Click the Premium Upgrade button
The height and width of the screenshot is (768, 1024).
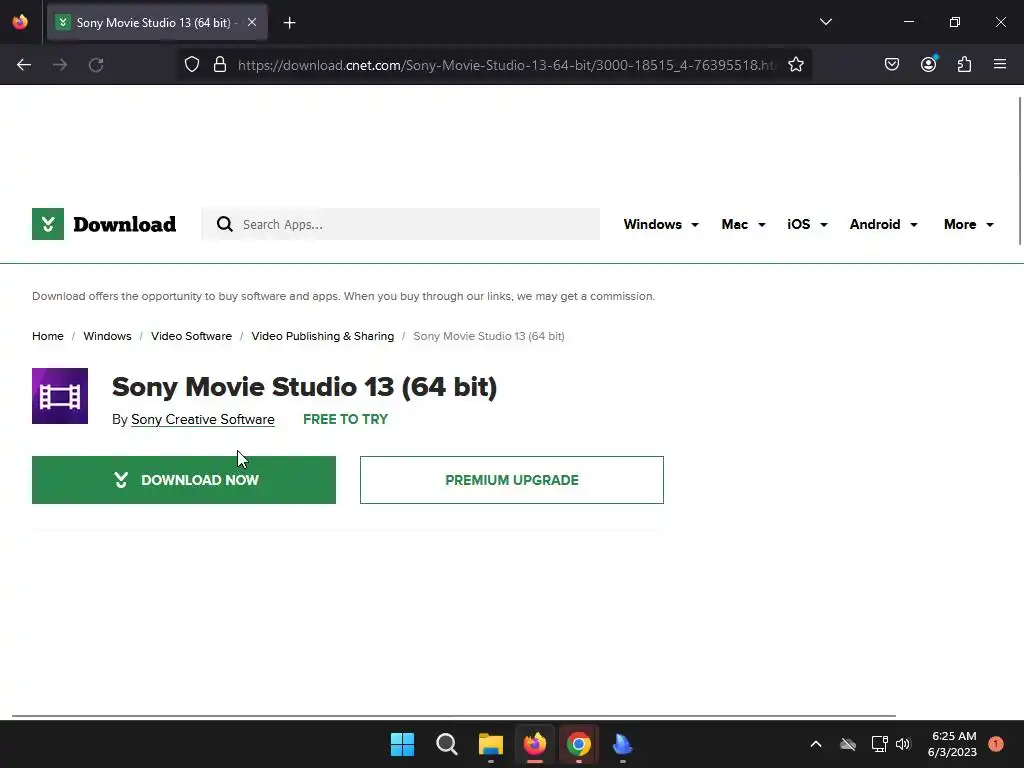click(512, 480)
